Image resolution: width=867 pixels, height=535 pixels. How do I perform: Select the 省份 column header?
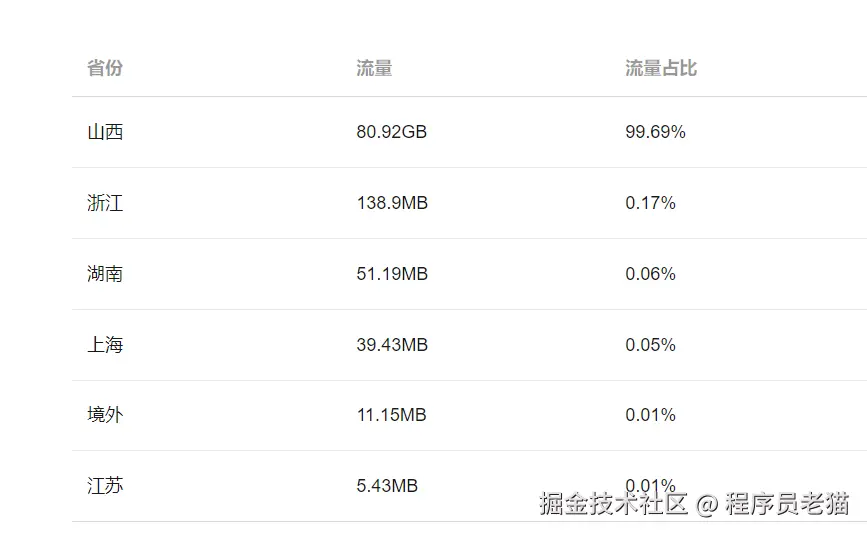pos(105,68)
